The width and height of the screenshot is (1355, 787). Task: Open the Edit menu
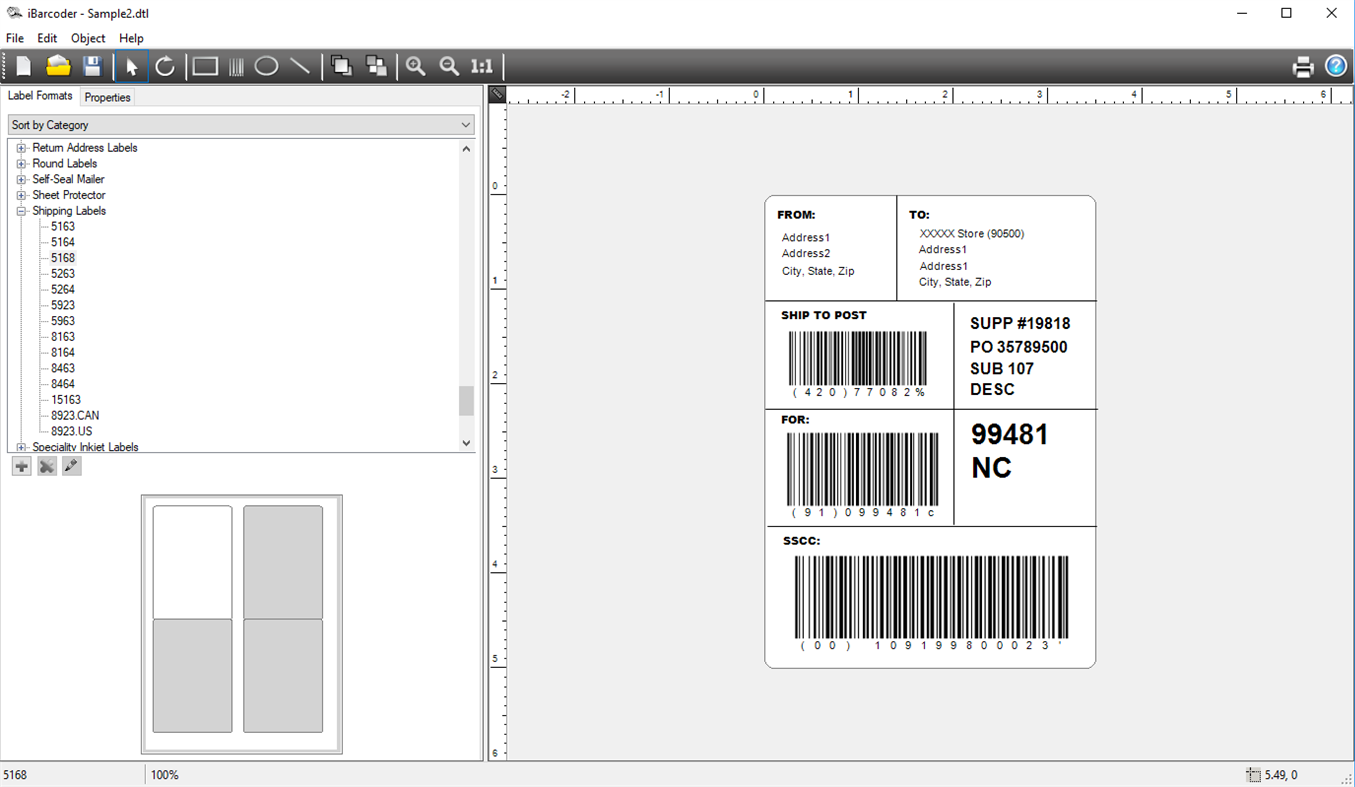coord(47,38)
